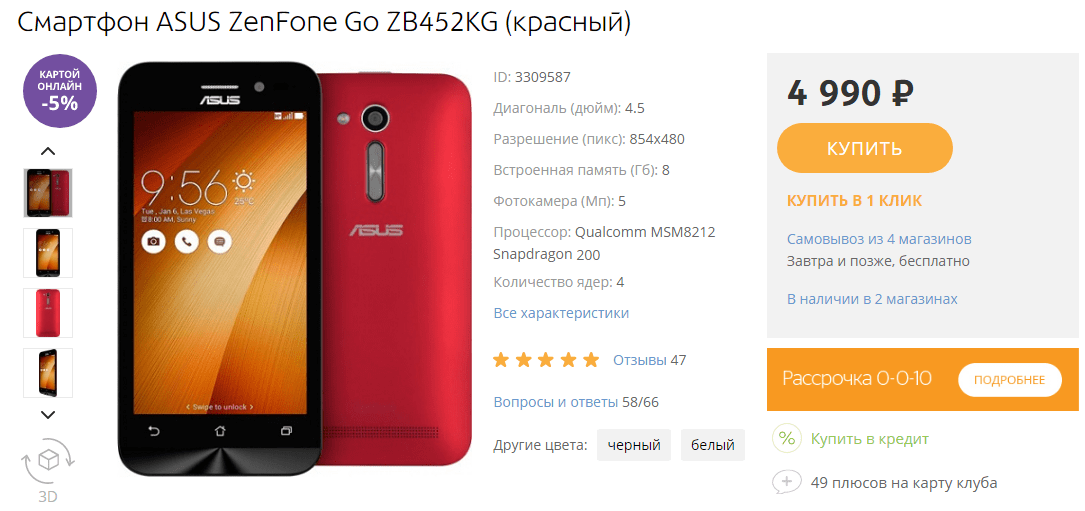1085x511 pixels.
Task: Choose the белый color option
Action: [x=713, y=445]
